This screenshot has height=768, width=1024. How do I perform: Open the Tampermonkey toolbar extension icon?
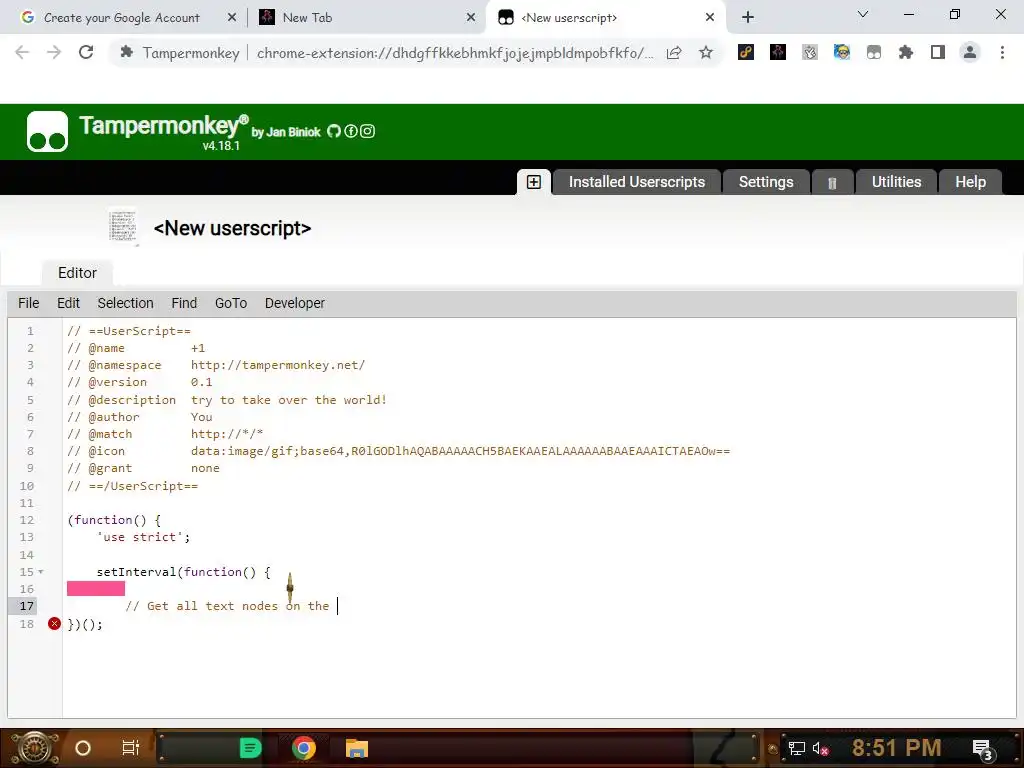[874, 52]
